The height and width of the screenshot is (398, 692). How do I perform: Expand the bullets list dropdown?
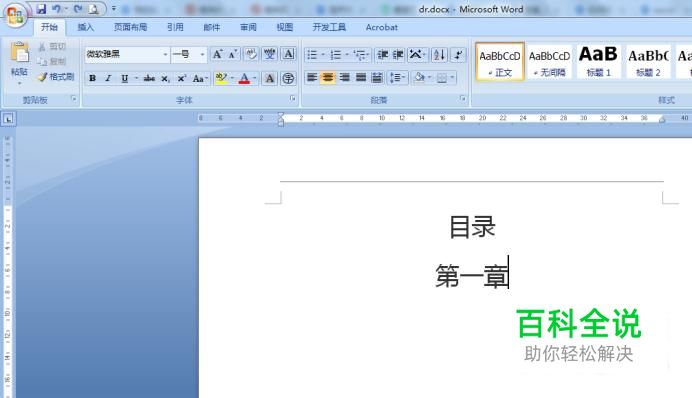323,55
